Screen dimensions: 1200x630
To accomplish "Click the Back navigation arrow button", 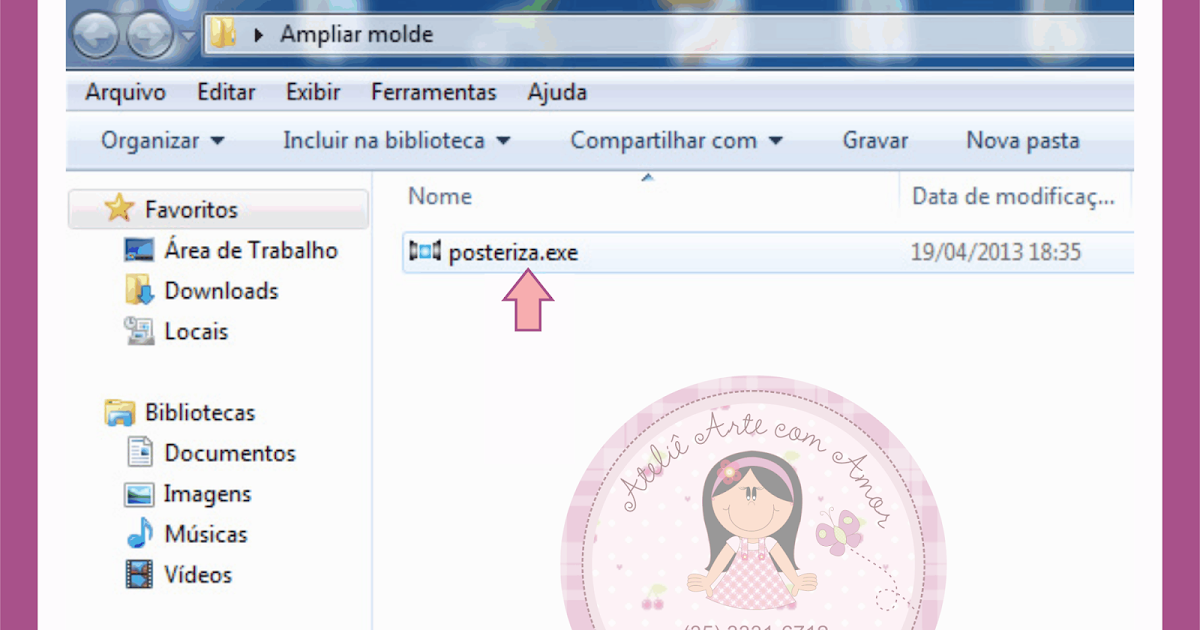I will [x=97, y=37].
